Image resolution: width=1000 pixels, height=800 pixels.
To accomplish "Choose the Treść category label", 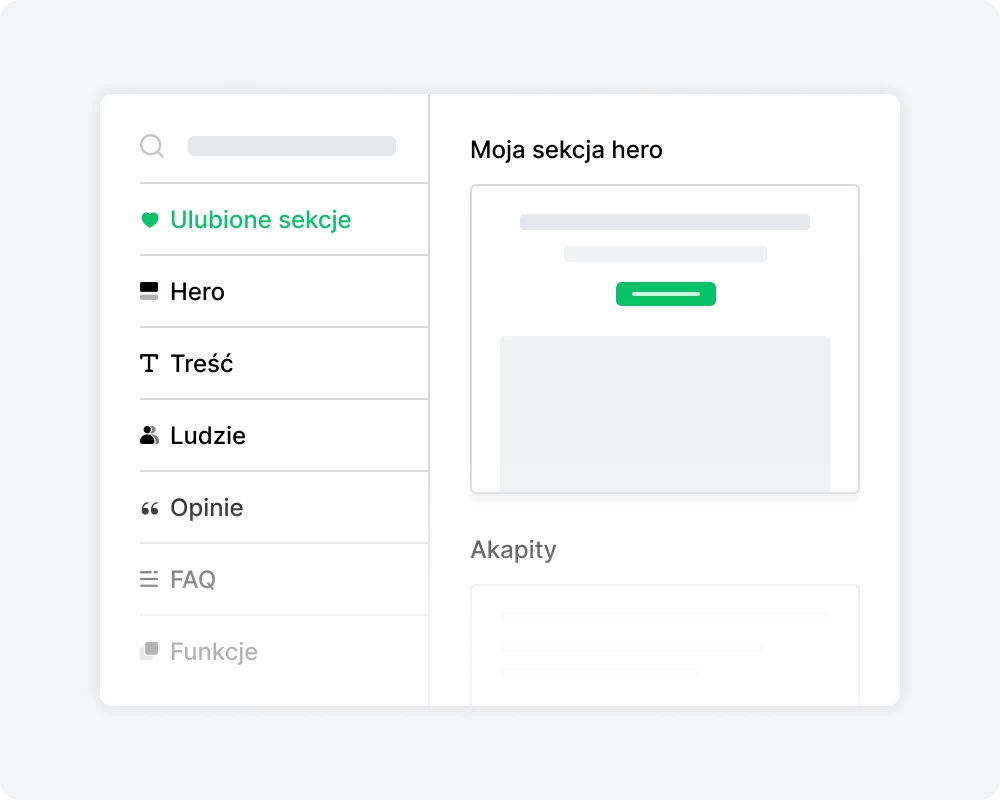I will (202, 364).
